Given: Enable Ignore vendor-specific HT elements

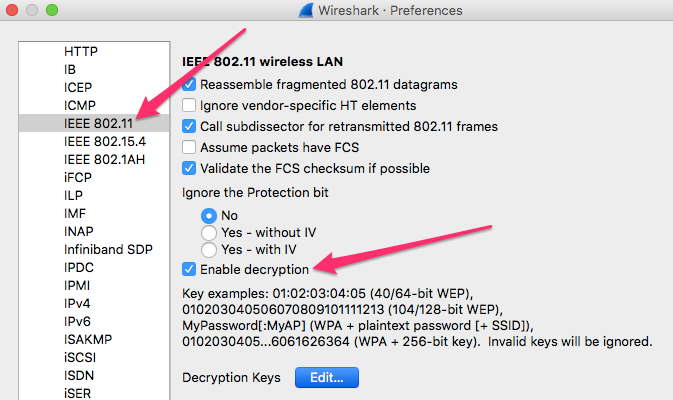Looking at the screenshot, I should pyautogui.click(x=190, y=105).
